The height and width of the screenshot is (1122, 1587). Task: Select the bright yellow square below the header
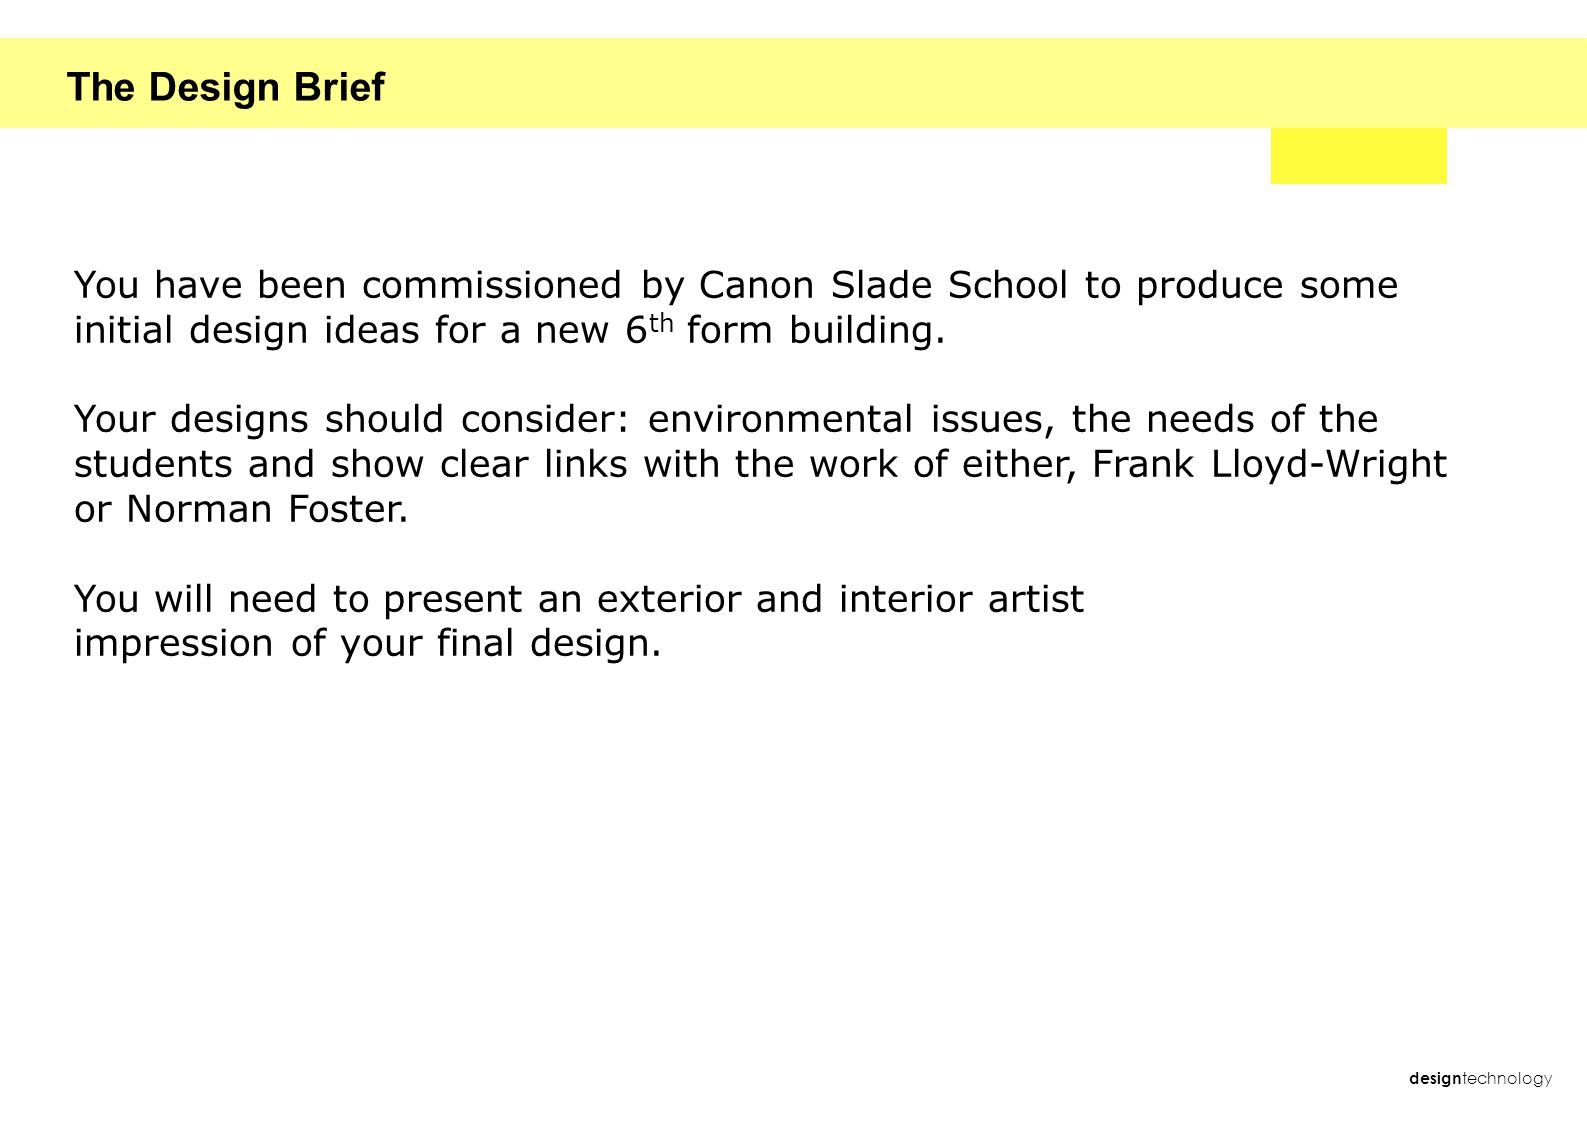pos(1358,156)
